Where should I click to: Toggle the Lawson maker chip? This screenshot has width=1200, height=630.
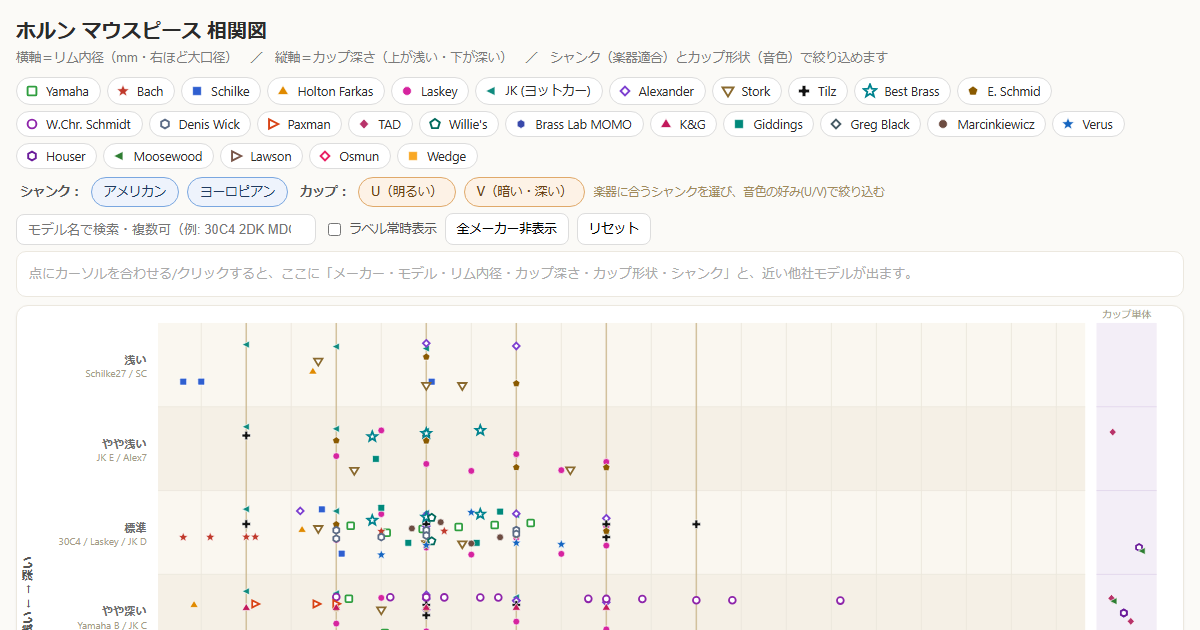pyautogui.click(x=261, y=156)
